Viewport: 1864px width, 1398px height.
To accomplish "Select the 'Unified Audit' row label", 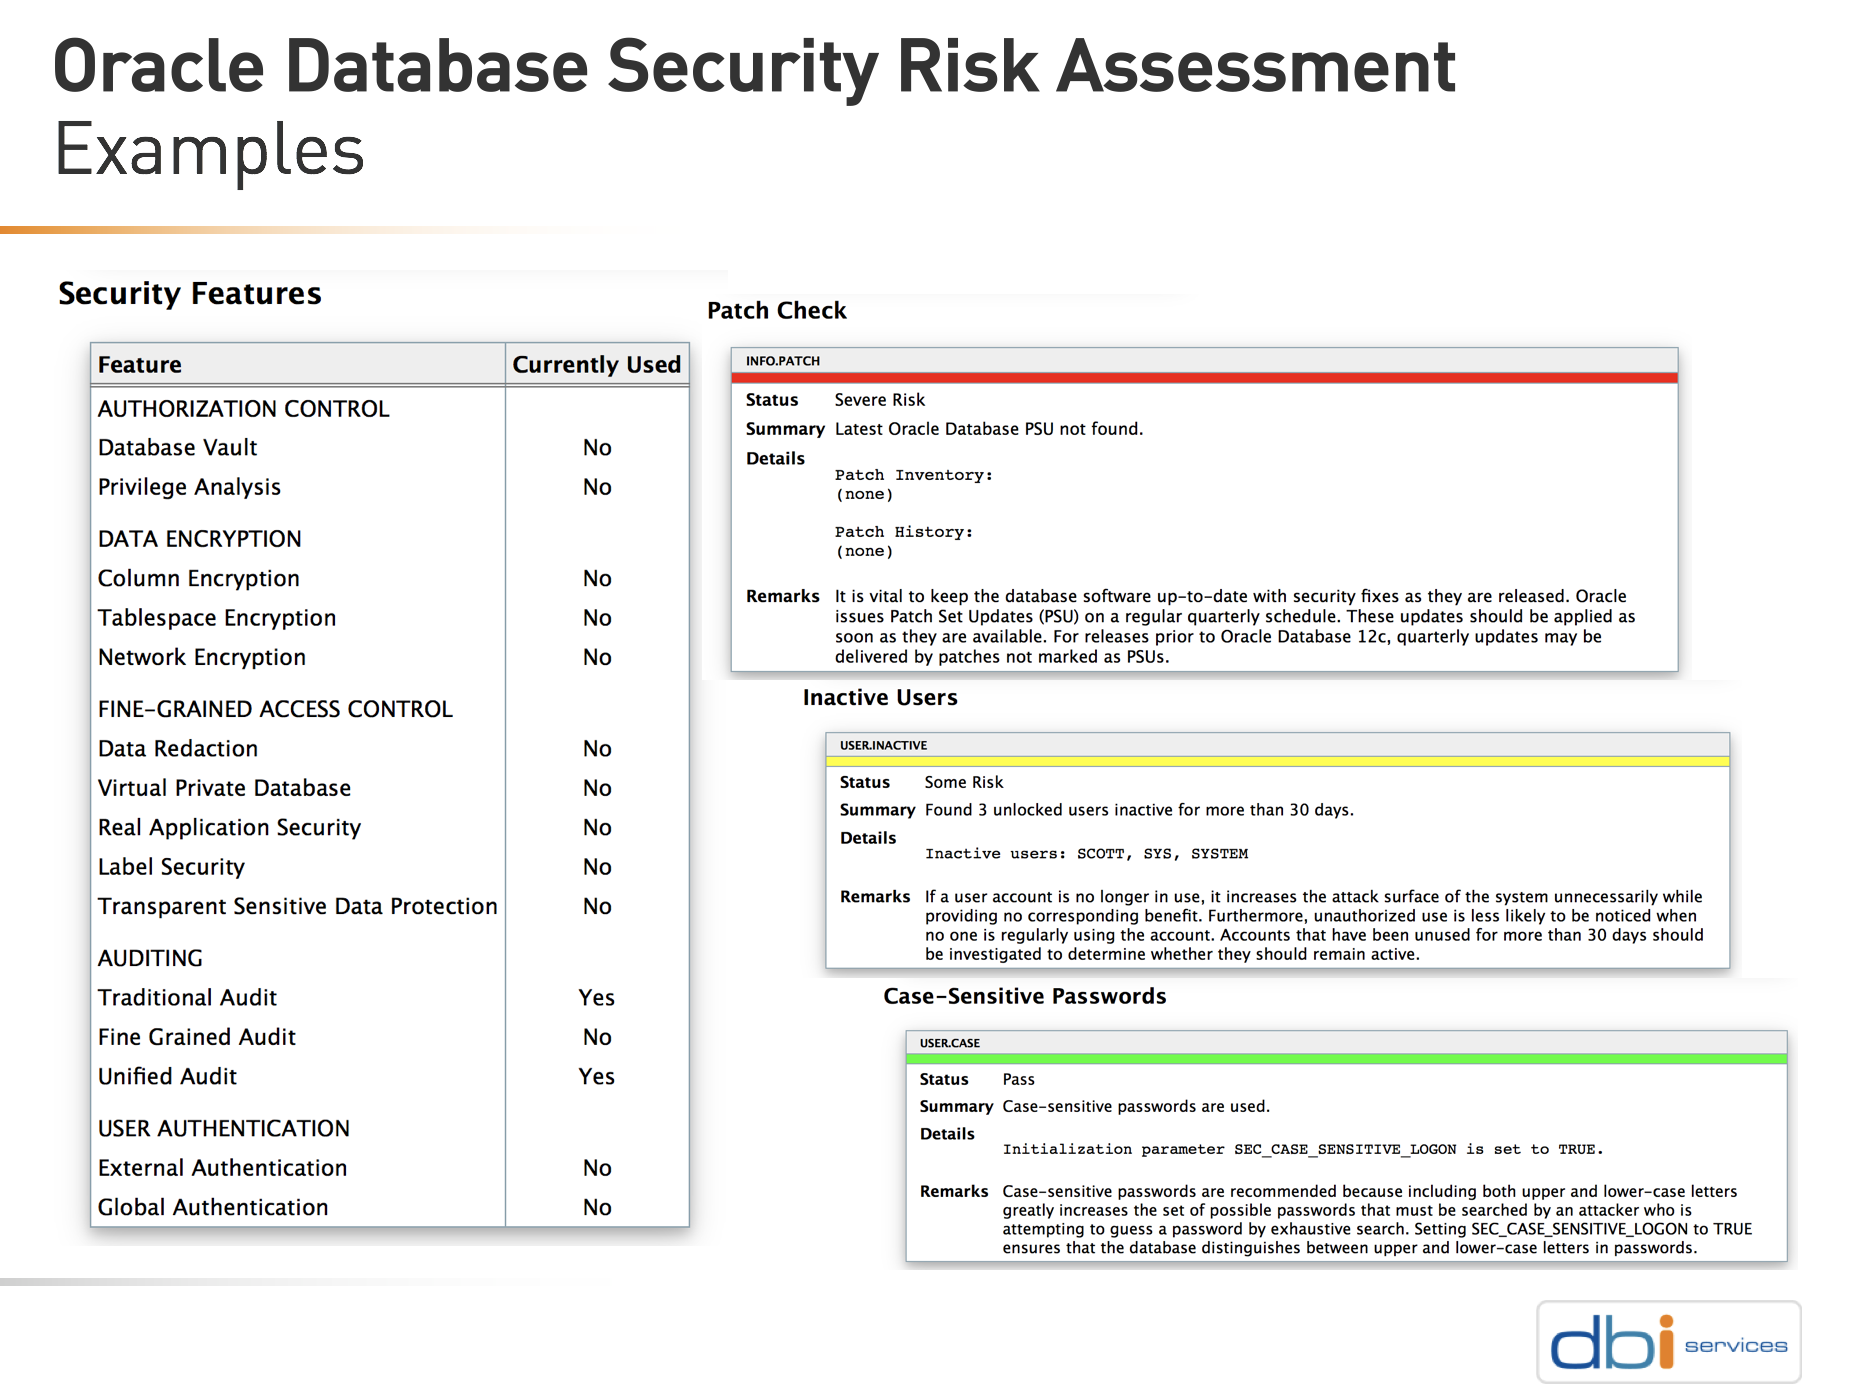I will click(x=168, y=1077).
